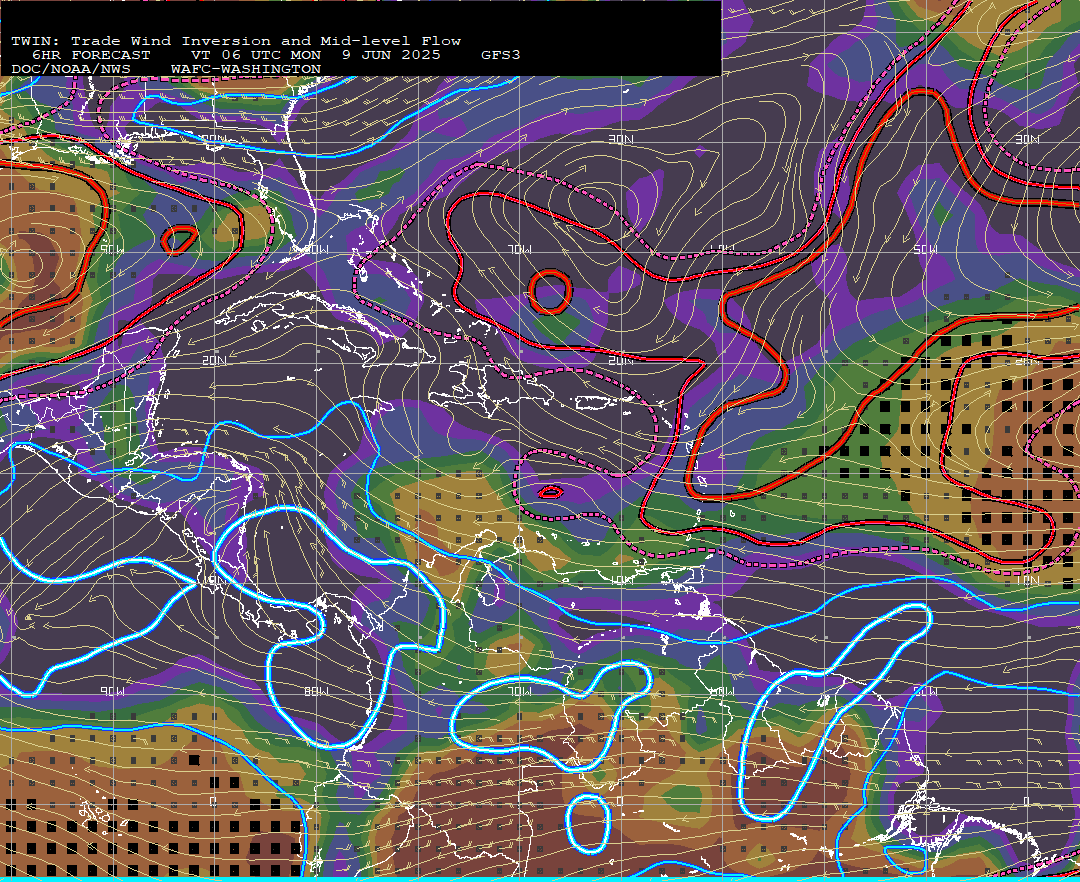1080x882 pixels.
Task: Click the "DOC/NOAA/NWS" source text
Action: point(71,70)
